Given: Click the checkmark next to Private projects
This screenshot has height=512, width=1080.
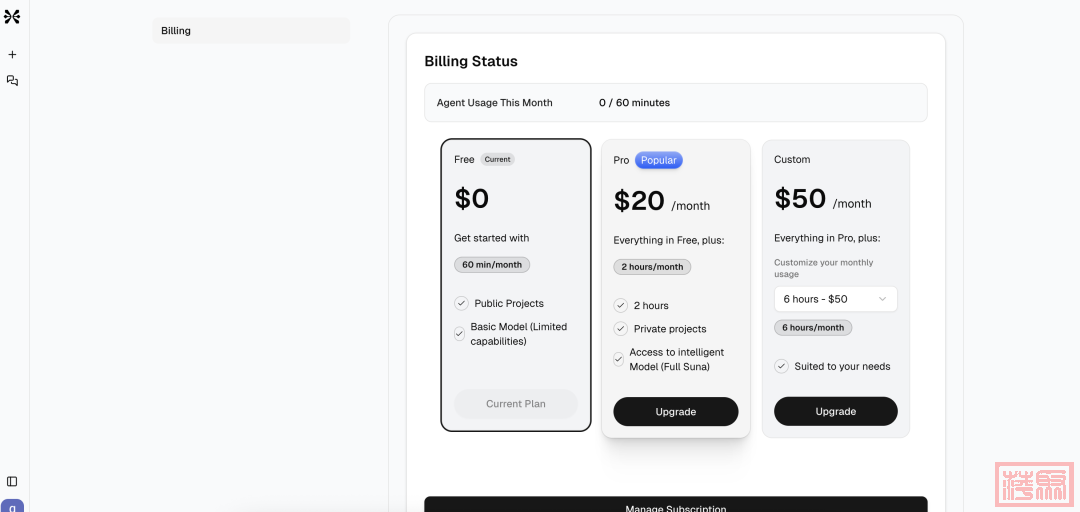Looking at the screenshot, I should coord(621,329).
